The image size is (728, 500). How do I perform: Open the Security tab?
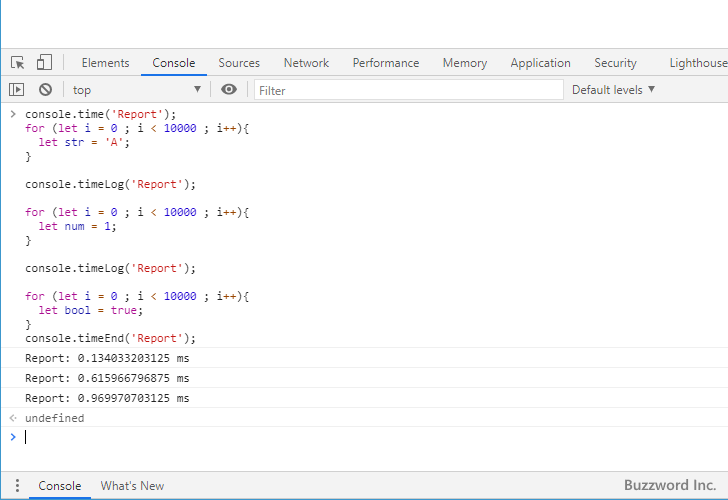[615, 63]
